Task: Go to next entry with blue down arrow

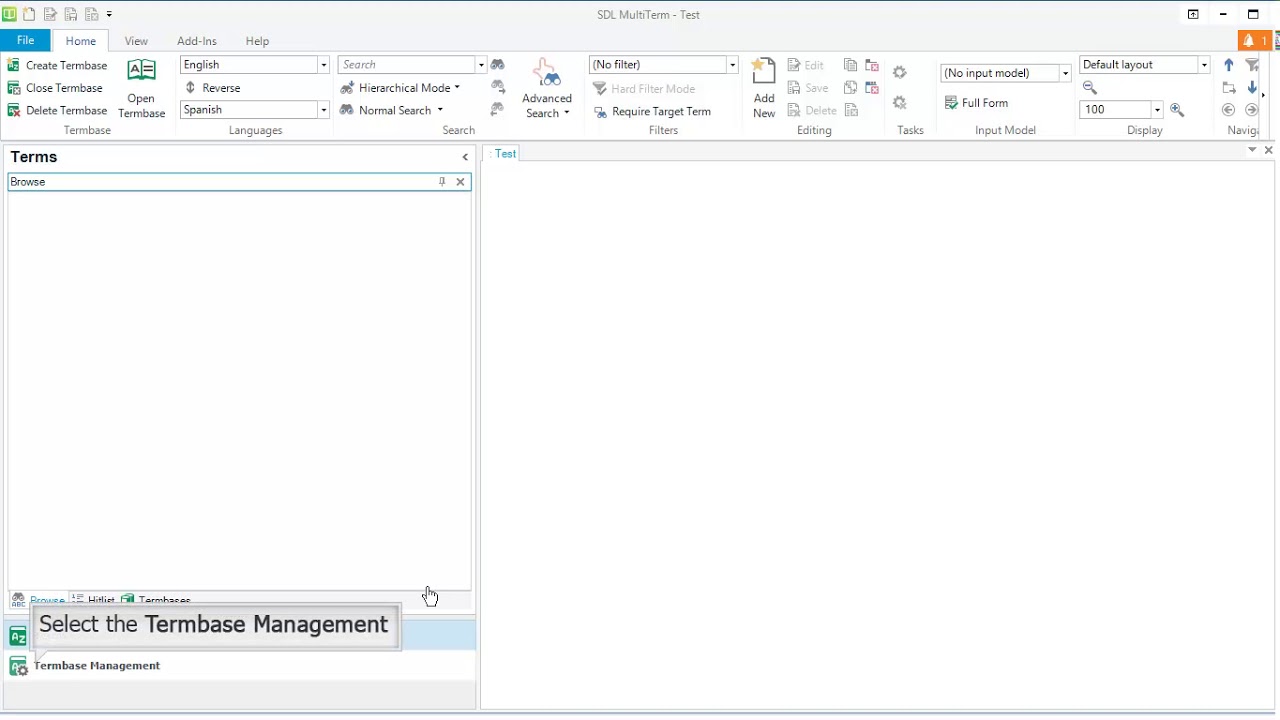Action: tap(1251, 88)
